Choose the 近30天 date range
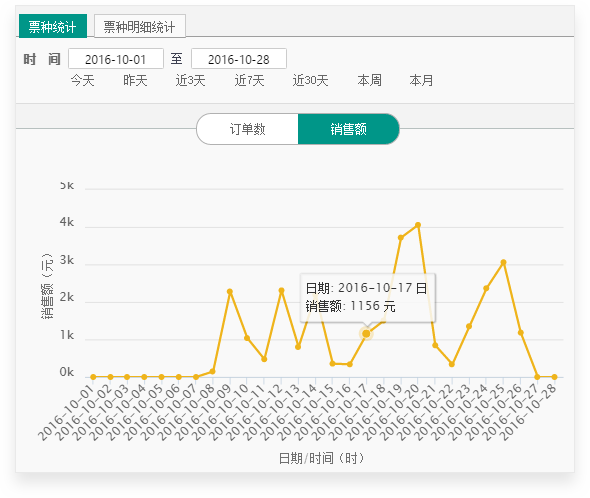The width and height of the screenshot is (590, 498). 310,80
